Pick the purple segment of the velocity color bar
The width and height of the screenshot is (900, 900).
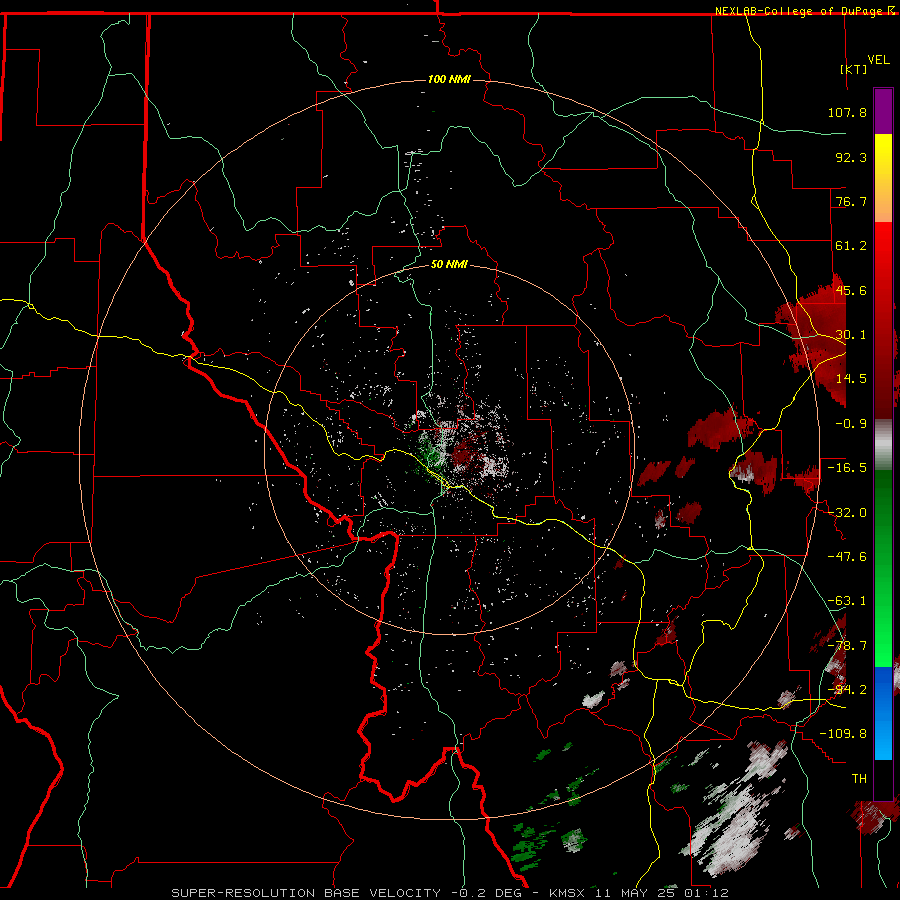coord(883,111)
